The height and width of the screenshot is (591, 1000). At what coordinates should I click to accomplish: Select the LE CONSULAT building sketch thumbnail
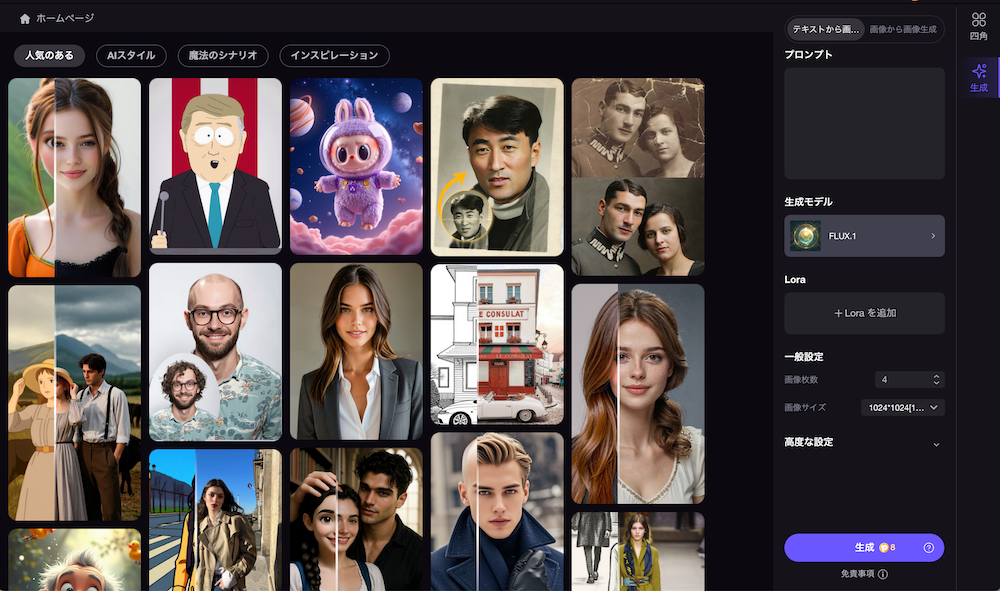click(x=497, y=344)
